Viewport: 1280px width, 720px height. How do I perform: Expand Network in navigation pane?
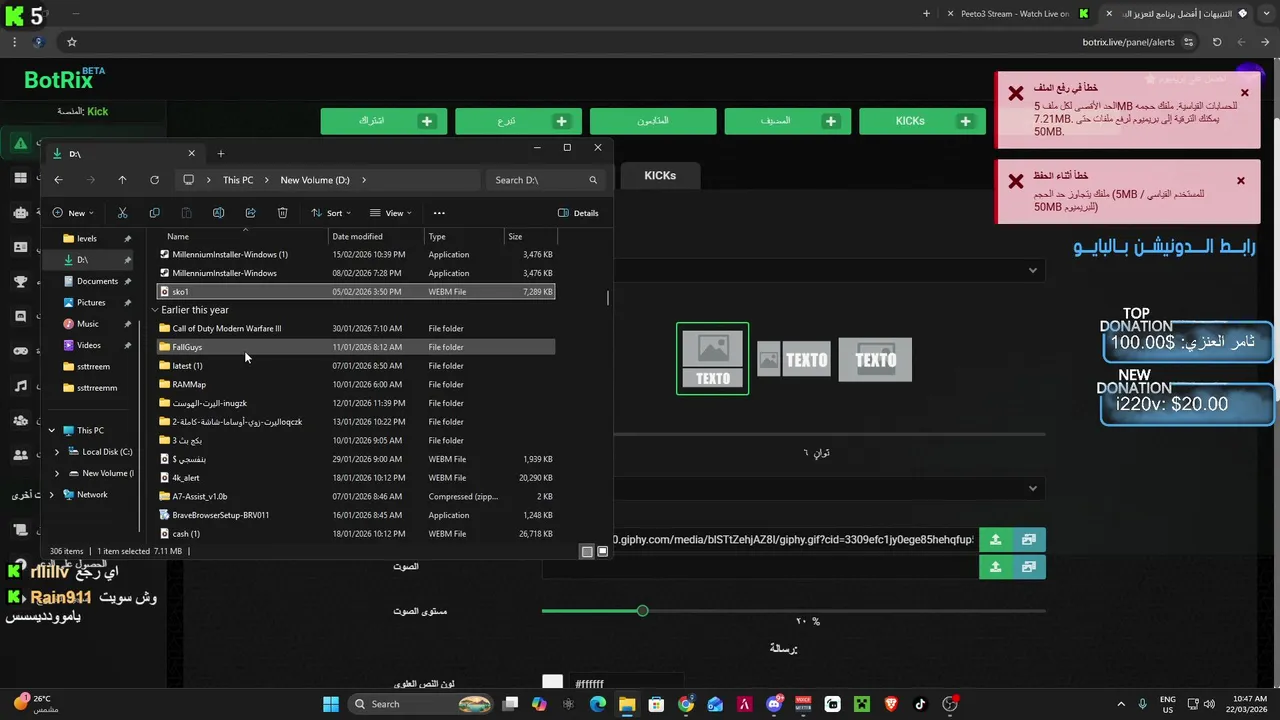coord(52,494)
